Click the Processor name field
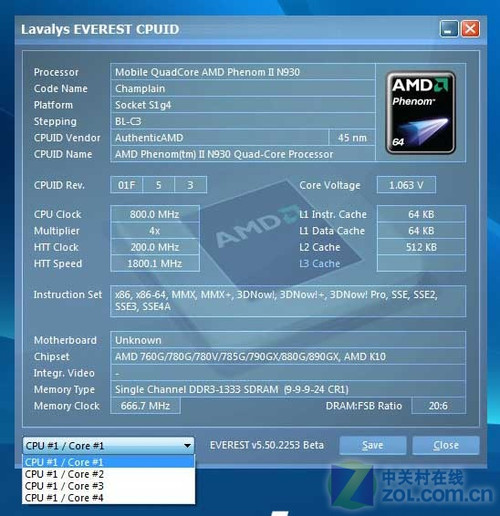 [x=243, y=72]
